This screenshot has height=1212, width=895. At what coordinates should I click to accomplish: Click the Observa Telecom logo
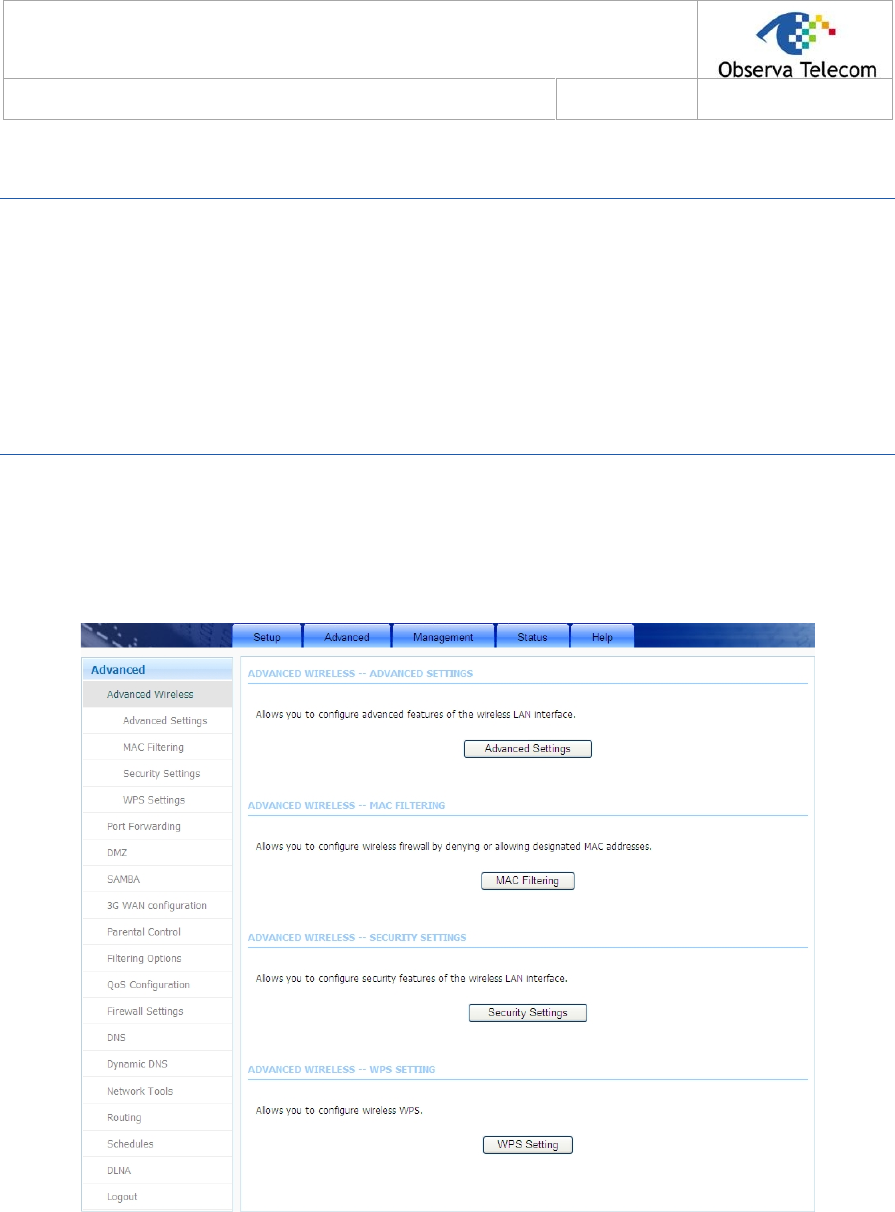point(797,43)
